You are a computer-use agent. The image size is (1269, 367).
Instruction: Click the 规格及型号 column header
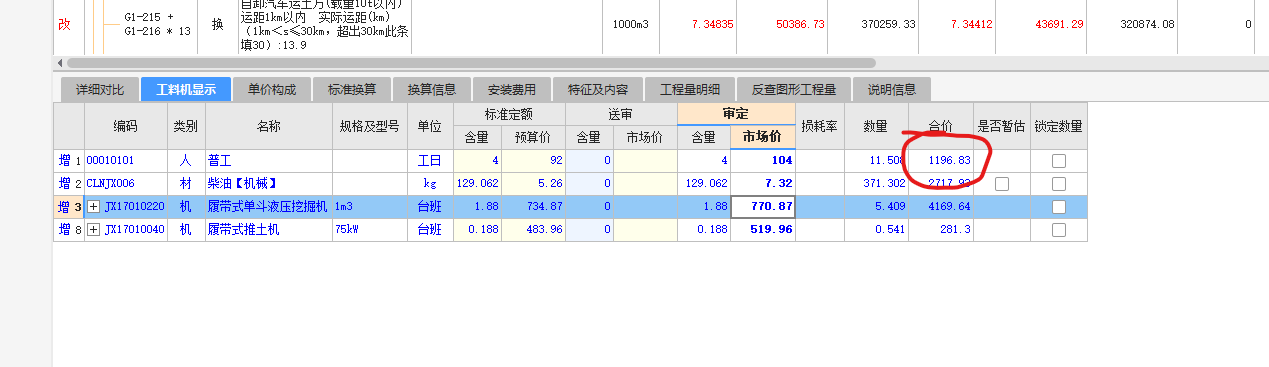coord(369,126)
